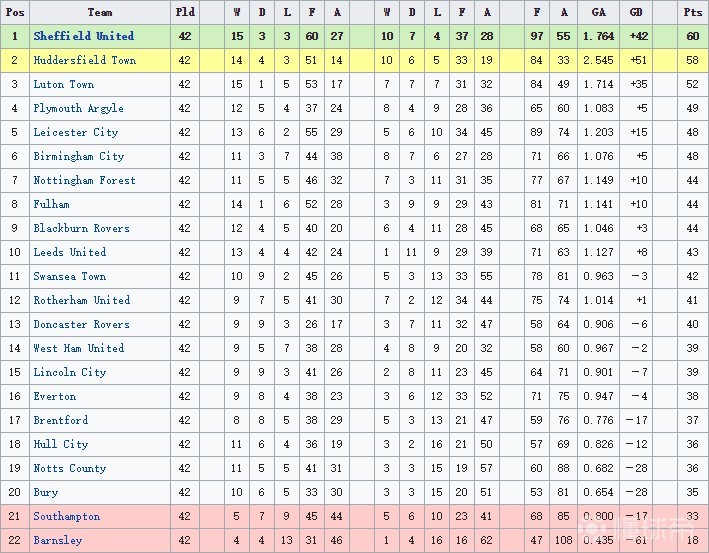This screenshot has height=553, width=709.
Task: Open the Sheffield United team link
Action: pos(83,36)
